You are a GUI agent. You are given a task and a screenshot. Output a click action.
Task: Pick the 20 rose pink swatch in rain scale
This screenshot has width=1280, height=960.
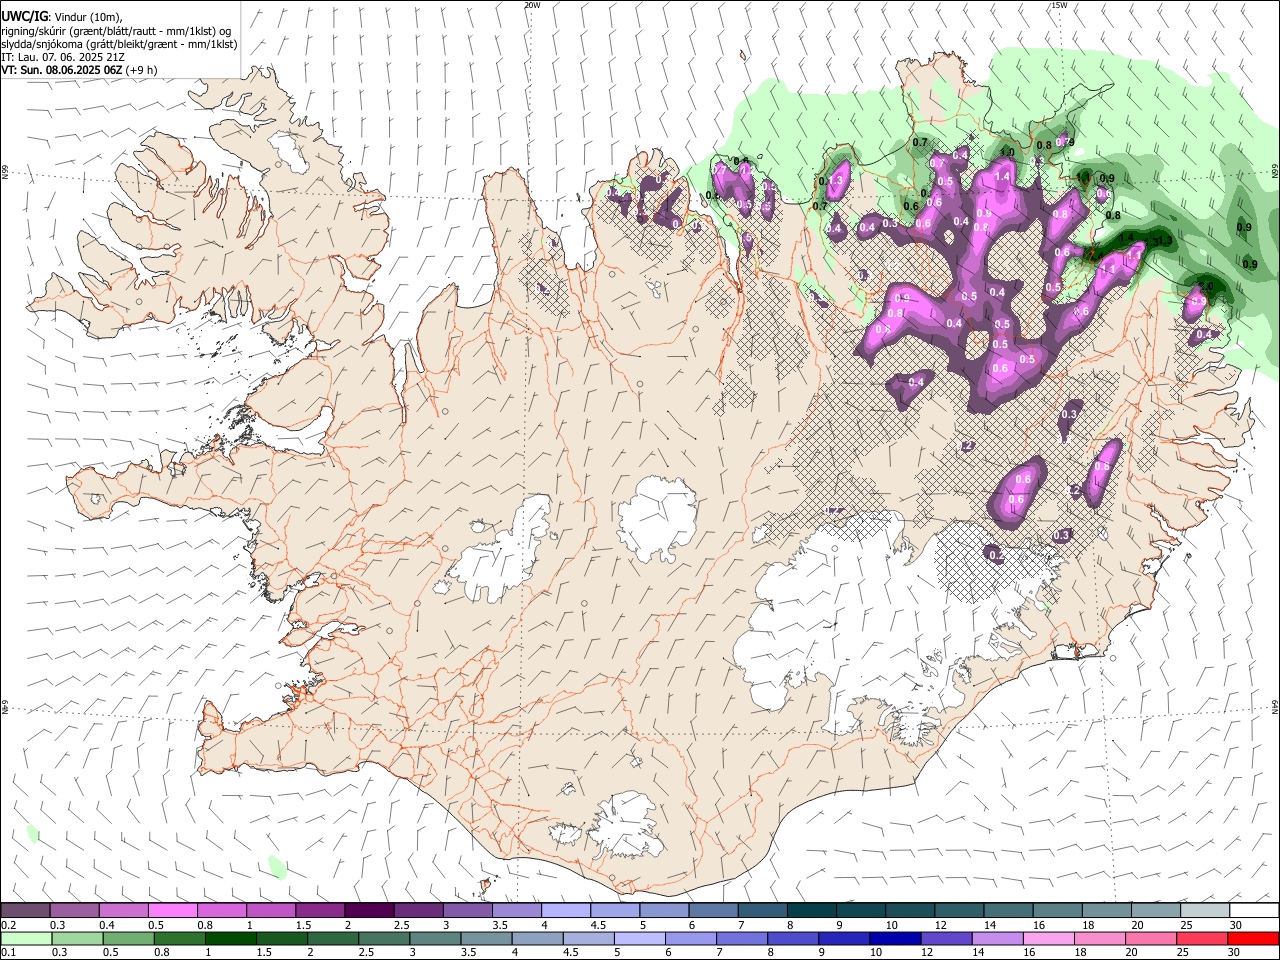[1151, 938]
